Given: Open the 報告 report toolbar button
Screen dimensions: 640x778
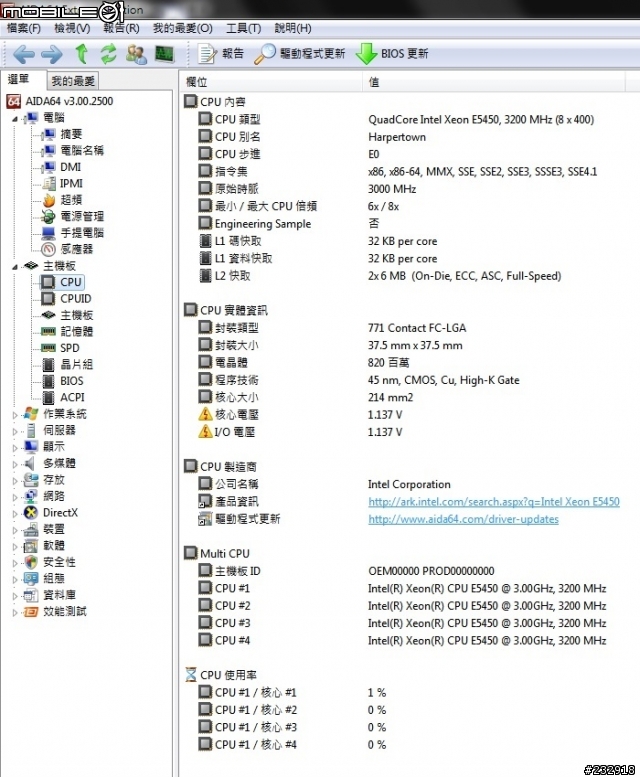Looking at the screenshot, I should 221,54.
